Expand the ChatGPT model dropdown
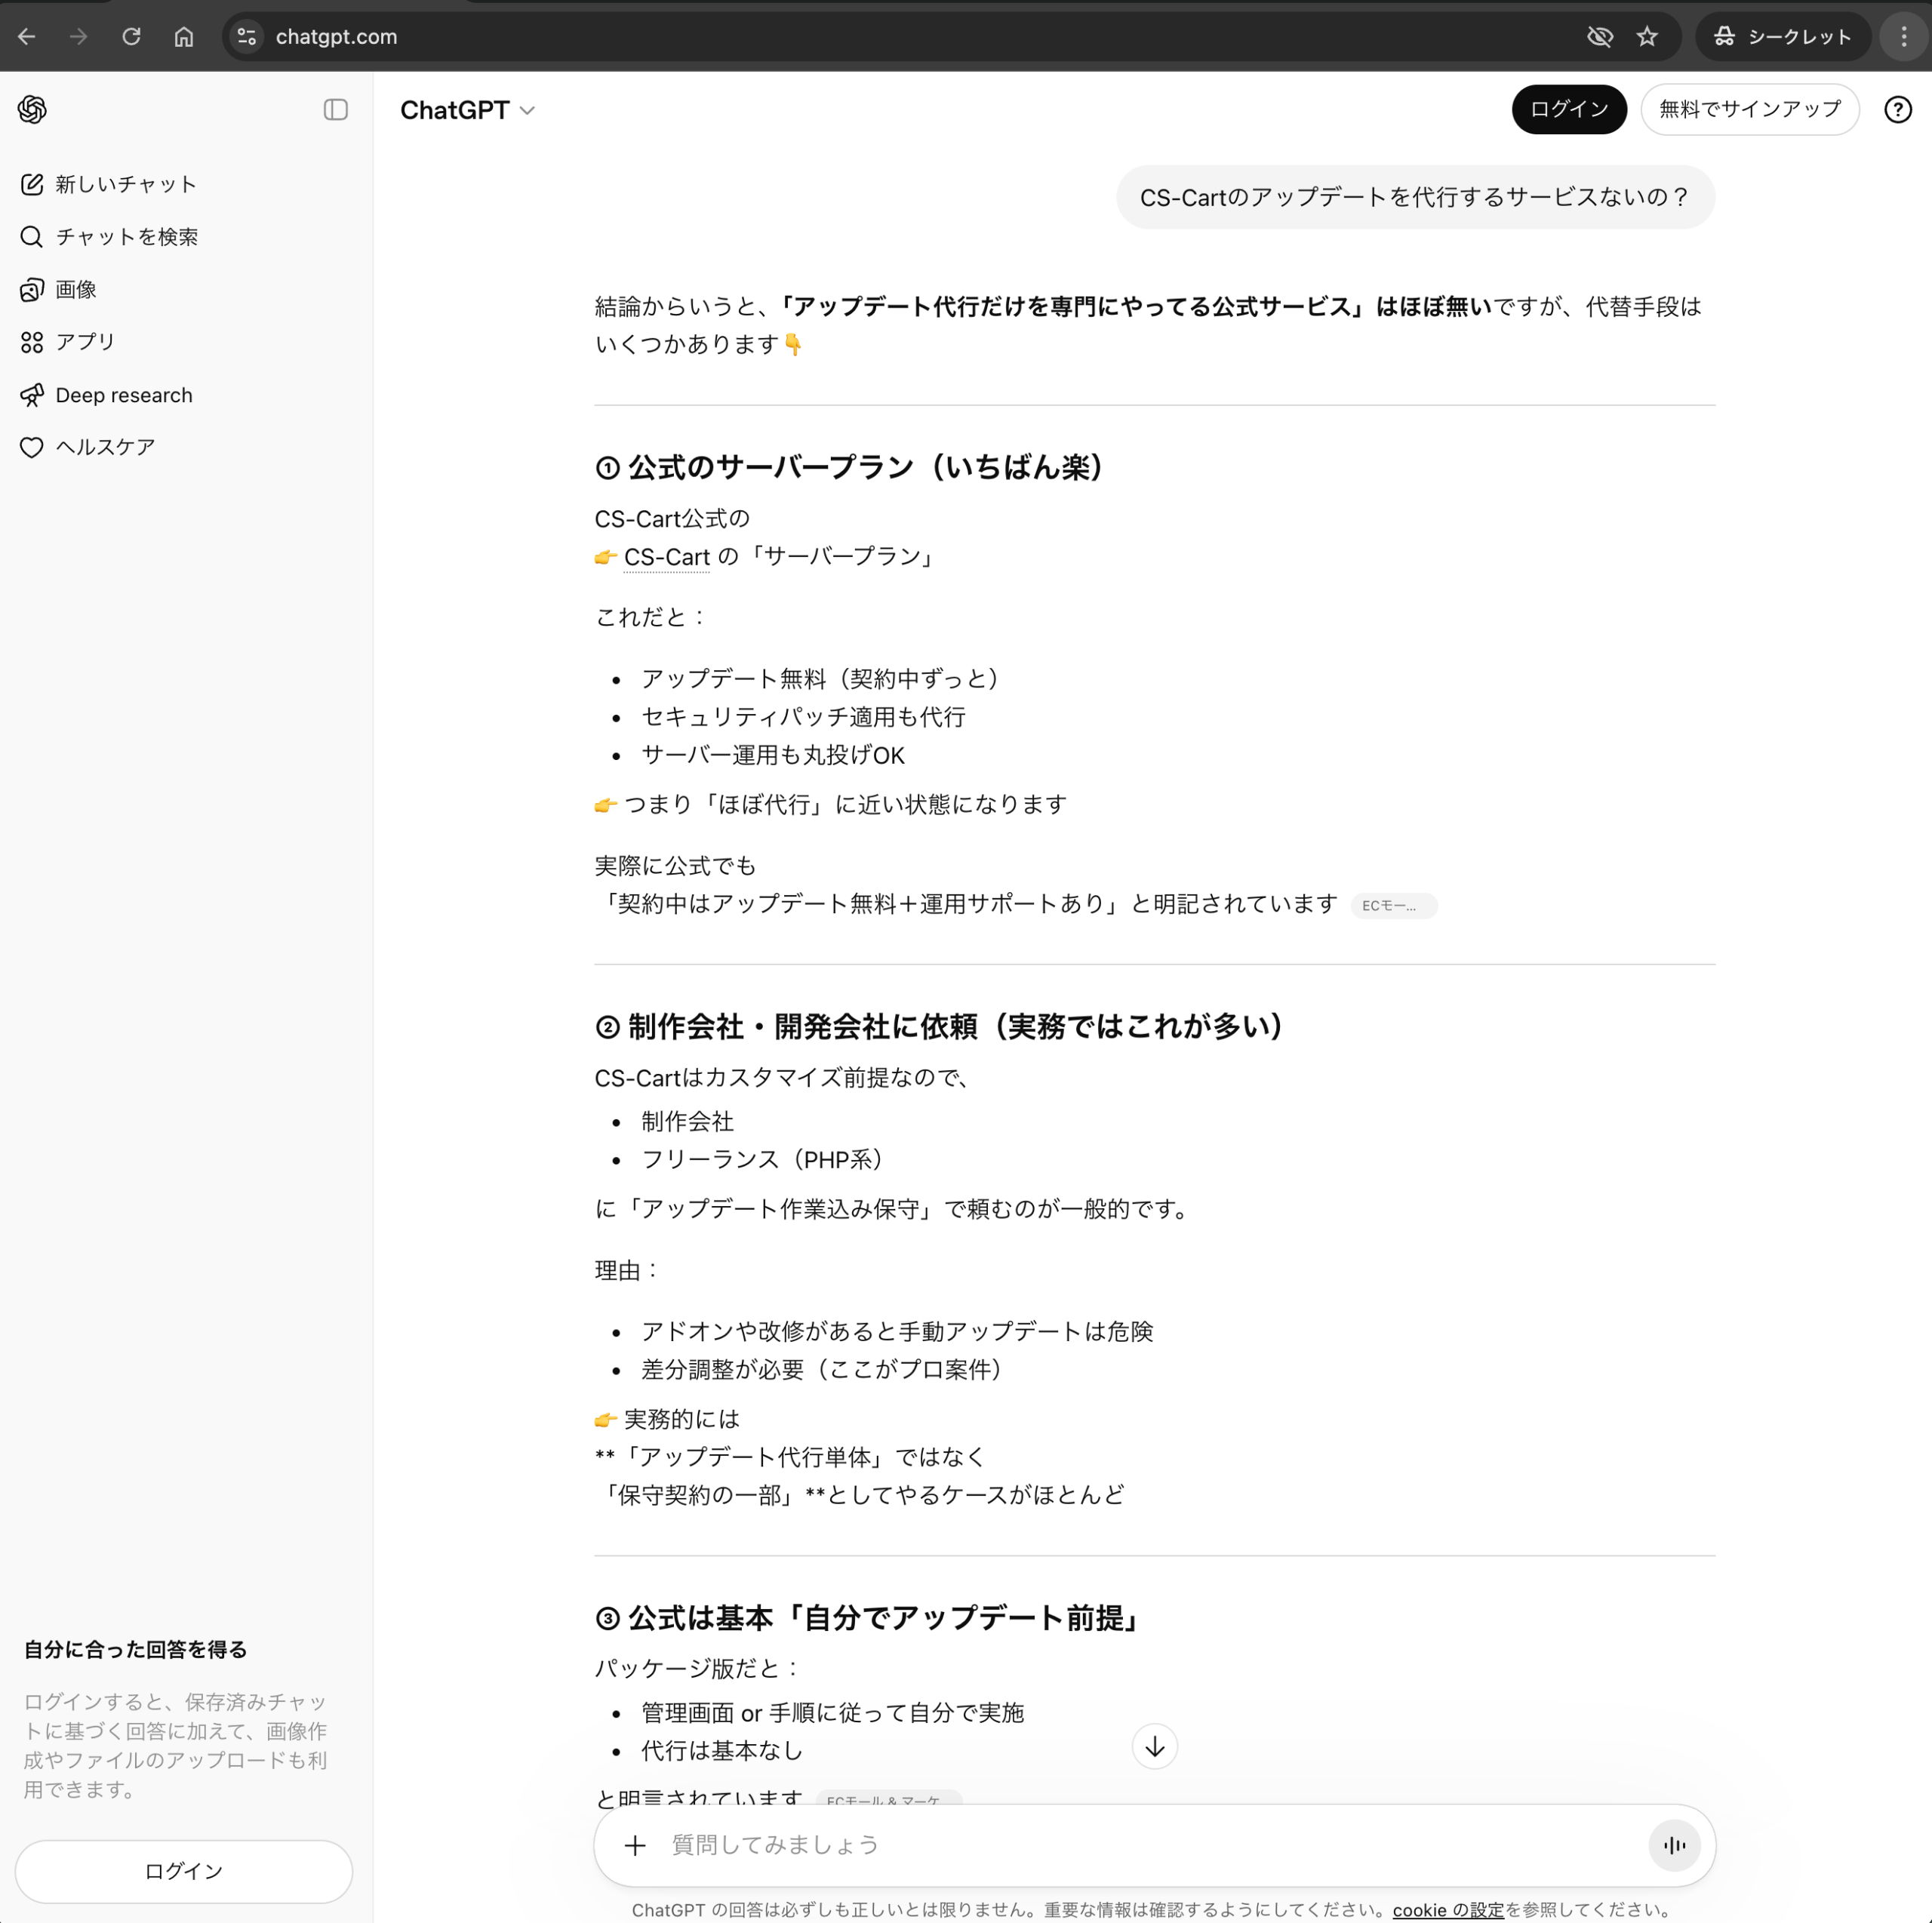The image size is (1932, 1923). coord(467,110)
